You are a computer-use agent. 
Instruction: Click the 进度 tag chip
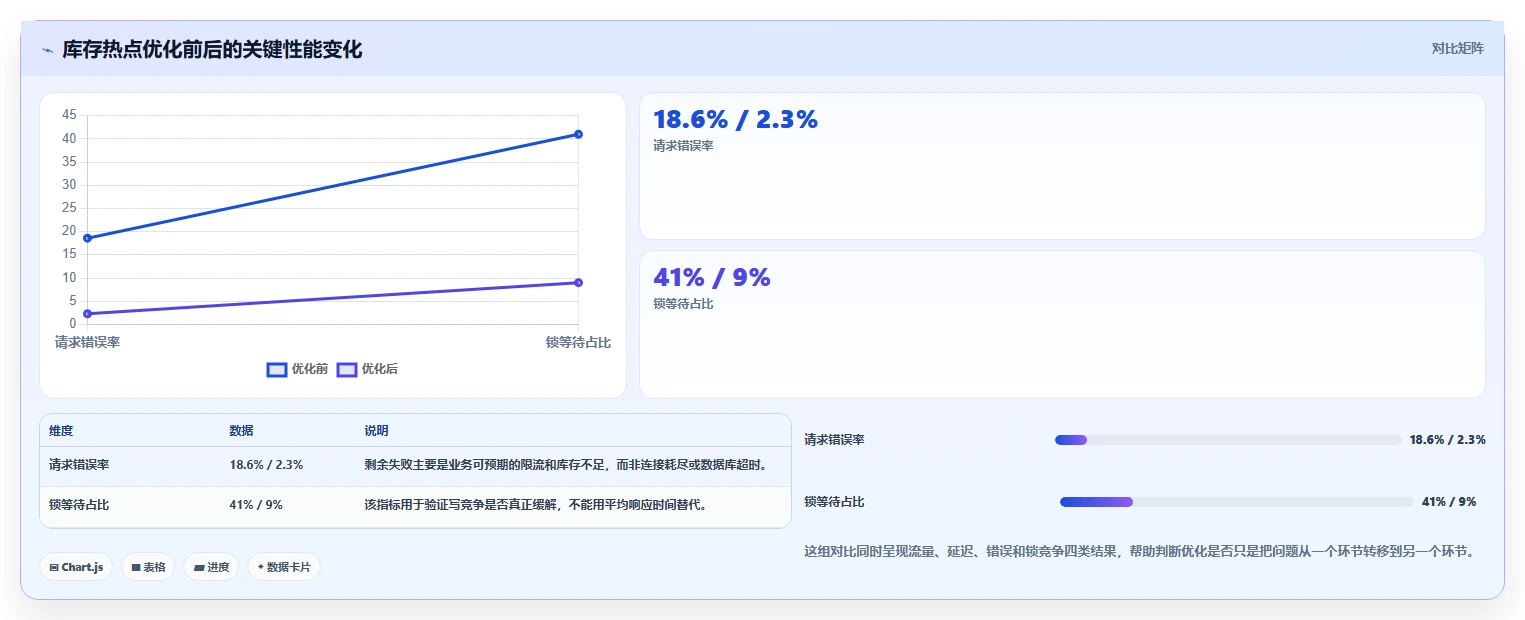click(211, 567)
